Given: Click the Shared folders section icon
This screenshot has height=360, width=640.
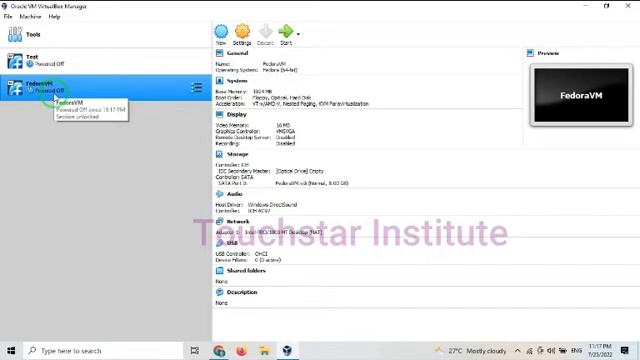Looking at the screenshot, I should click(220, 271).
